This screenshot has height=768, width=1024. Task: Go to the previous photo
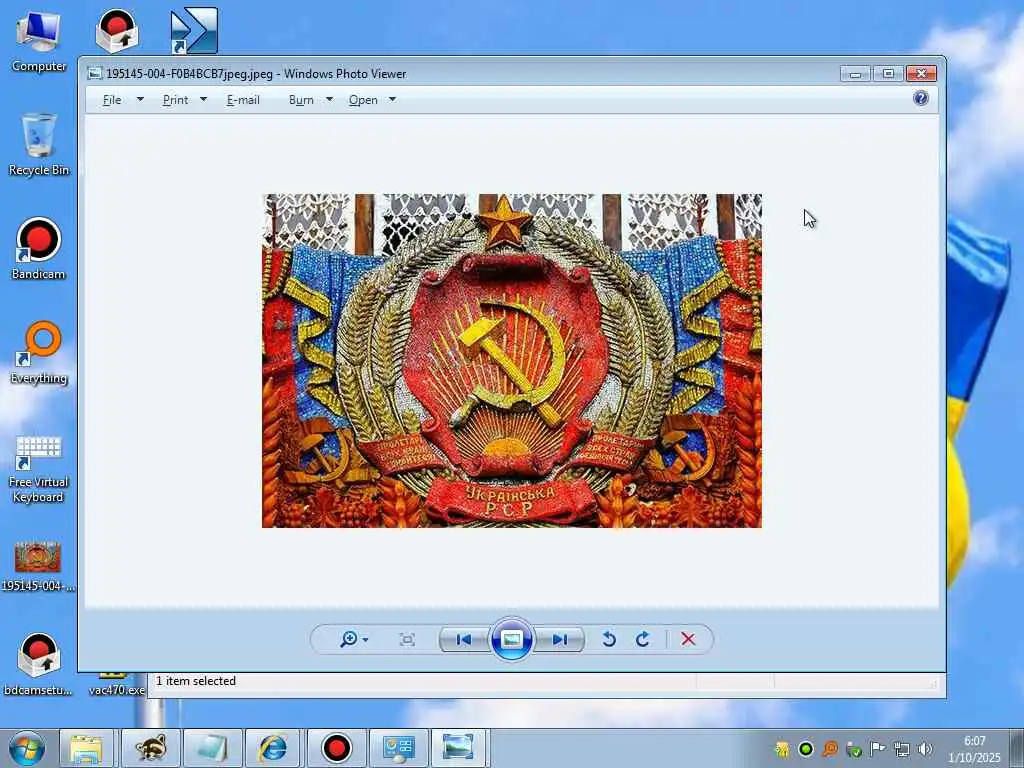pyautogui.click(x=464, y=639)
